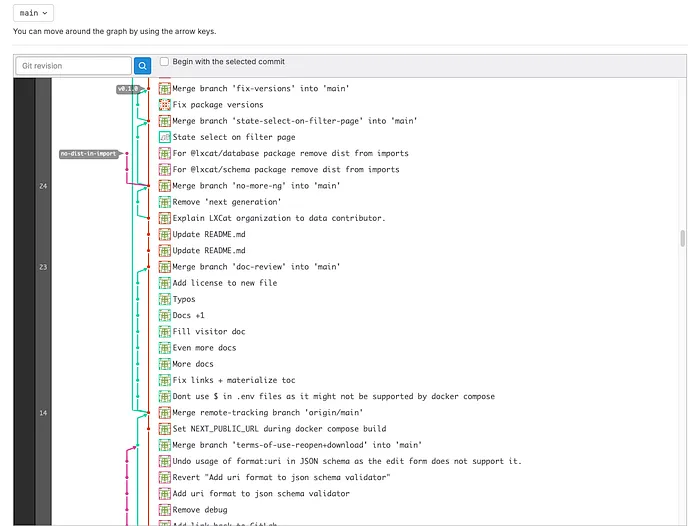Click avatar beside More docs commit
Screen dimensions: 700x526
(x=165, y=364)
